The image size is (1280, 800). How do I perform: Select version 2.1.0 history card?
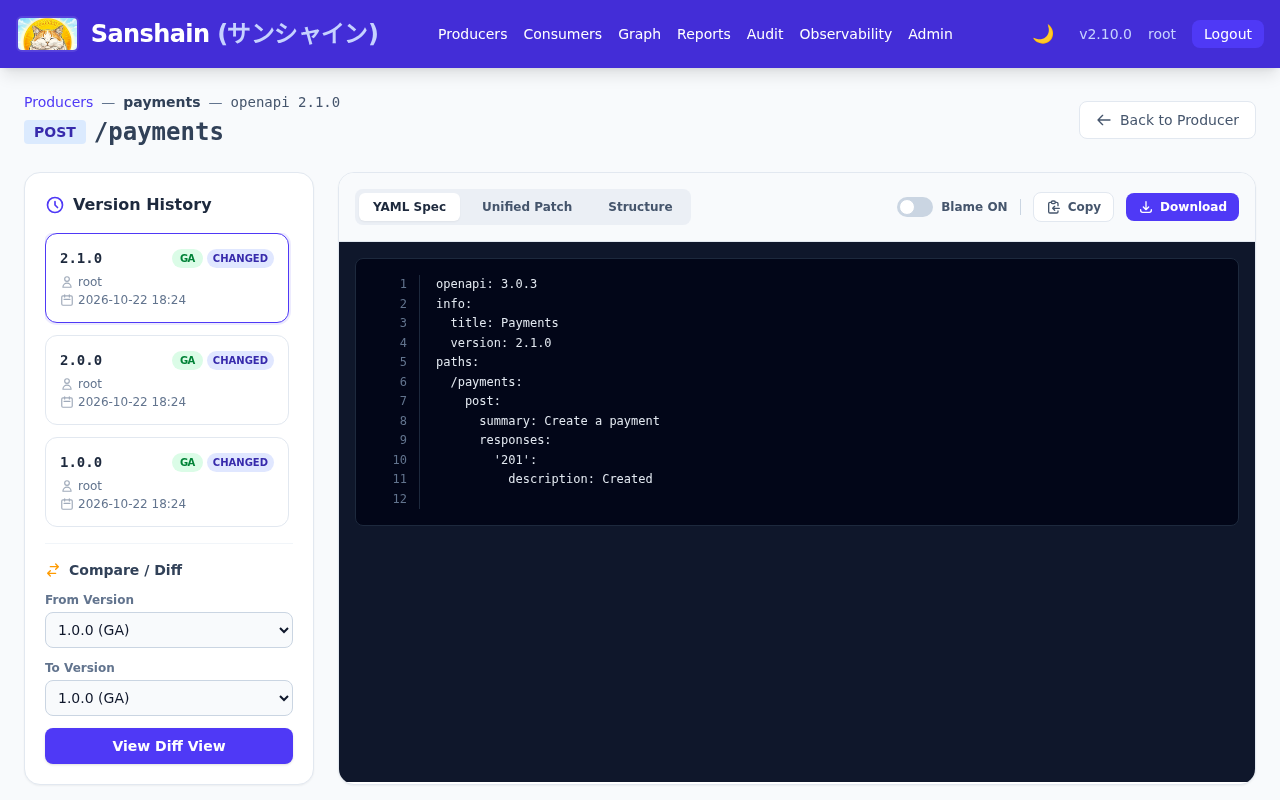167,278
